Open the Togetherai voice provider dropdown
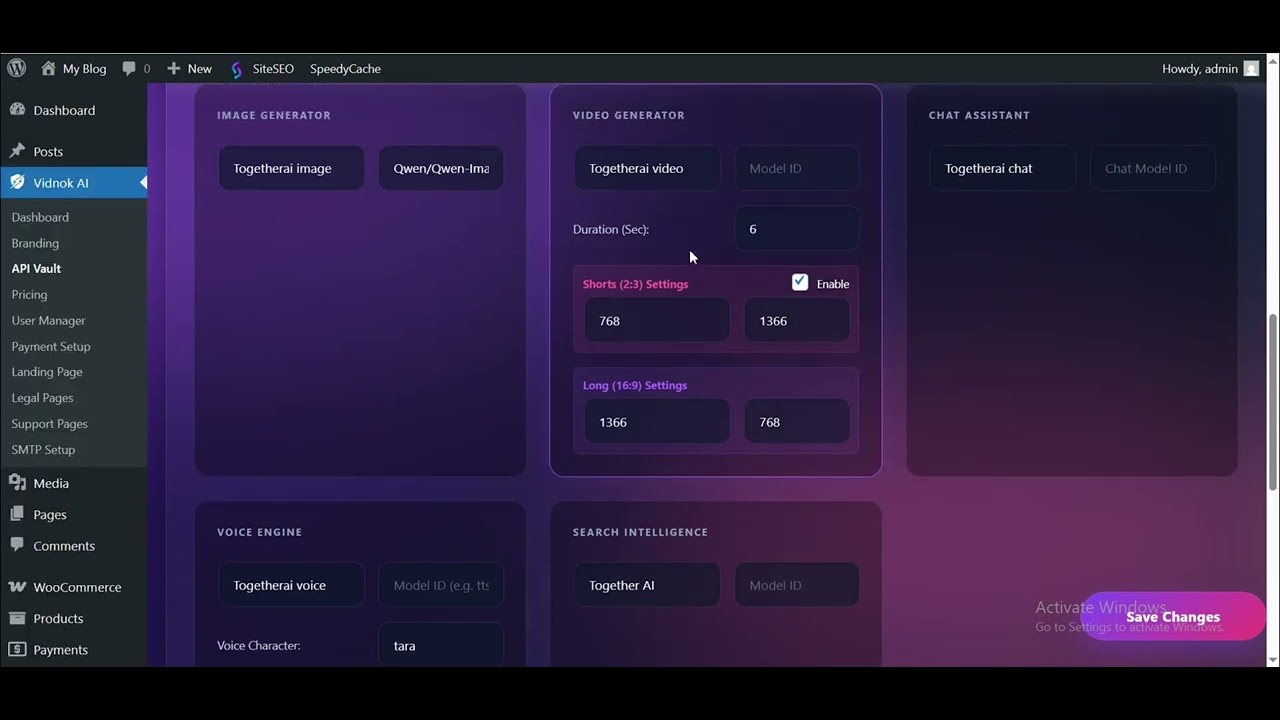Viewport: 1280px width, 720px height. coord(291,585)
